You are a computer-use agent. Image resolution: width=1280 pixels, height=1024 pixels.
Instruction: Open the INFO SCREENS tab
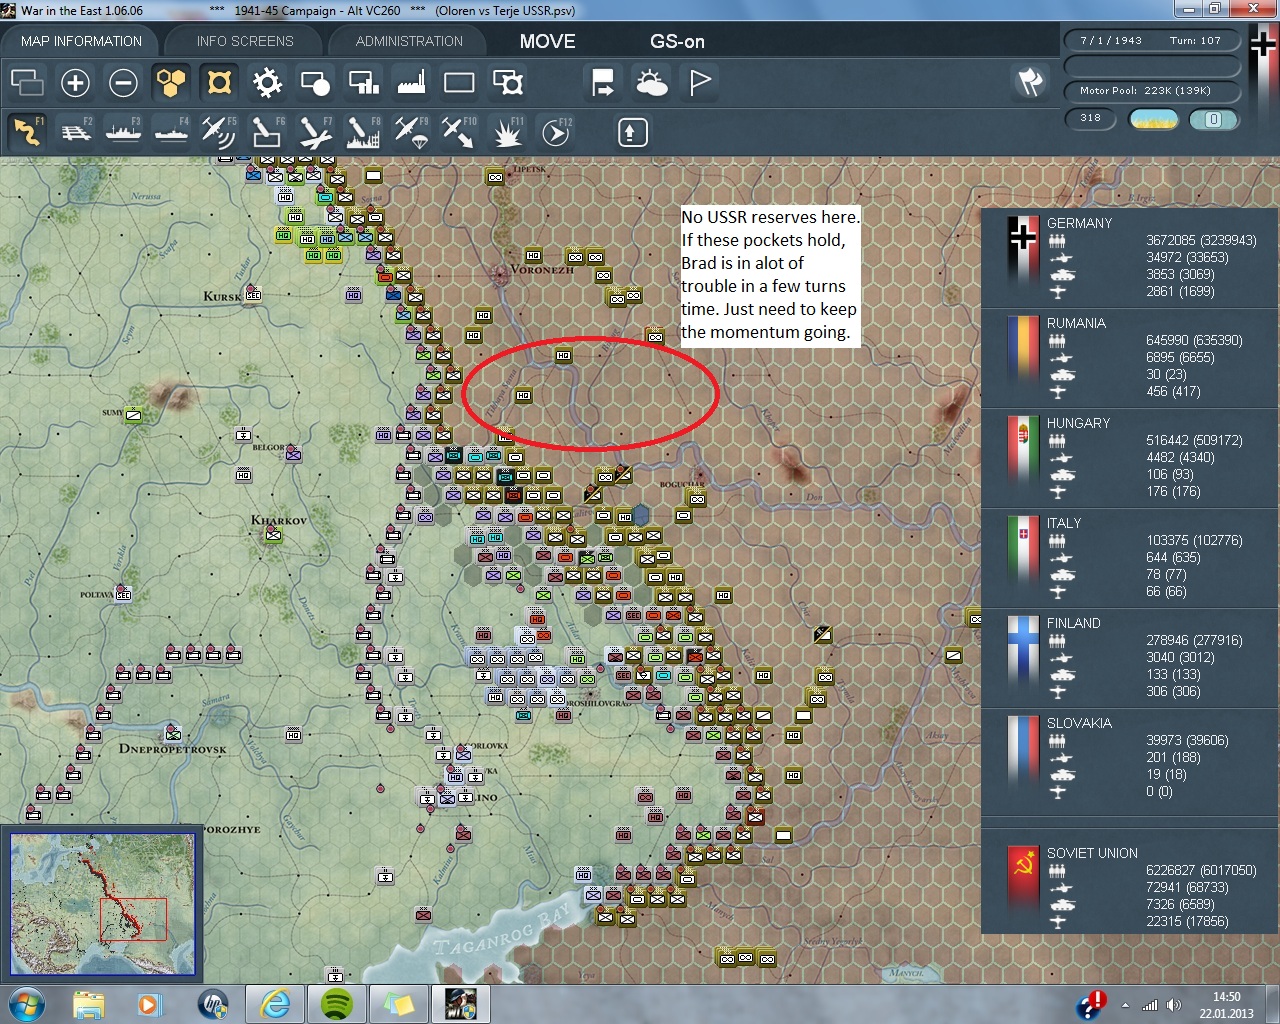point(245,41)
